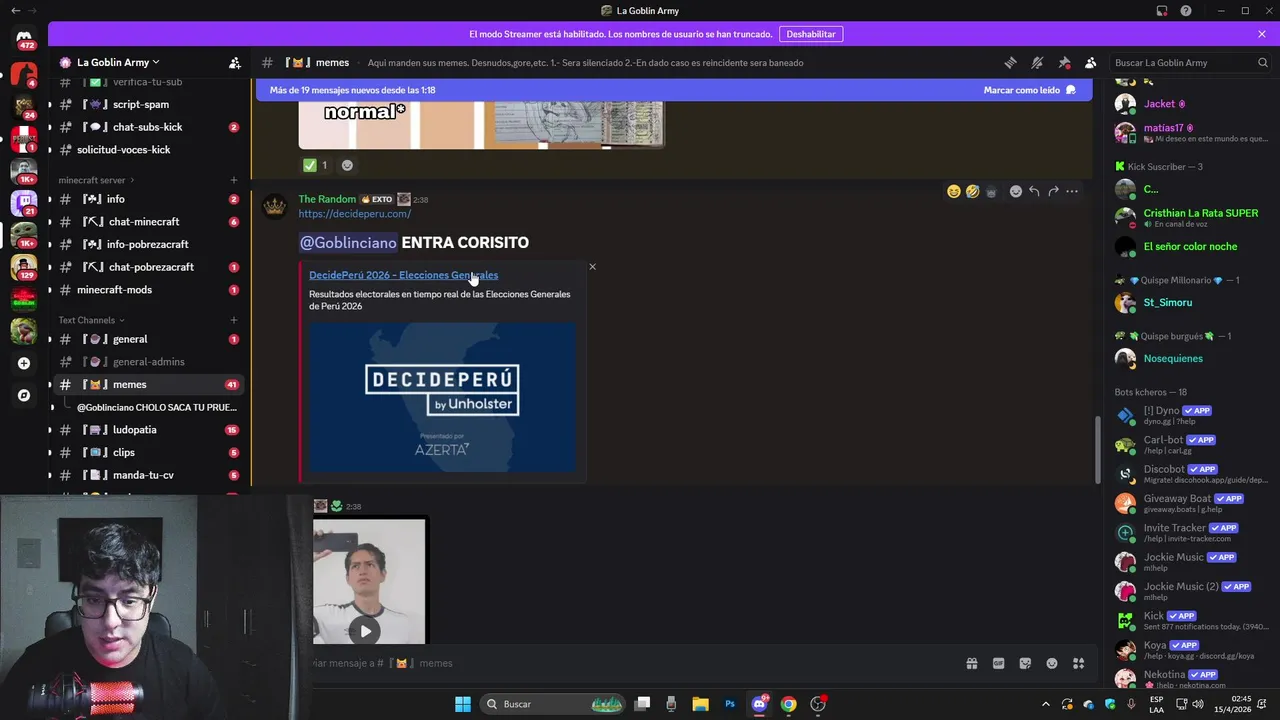Open gift button in message bar
The height and width of the screenshot is (720, 1280).
click(x=971, y=663)
